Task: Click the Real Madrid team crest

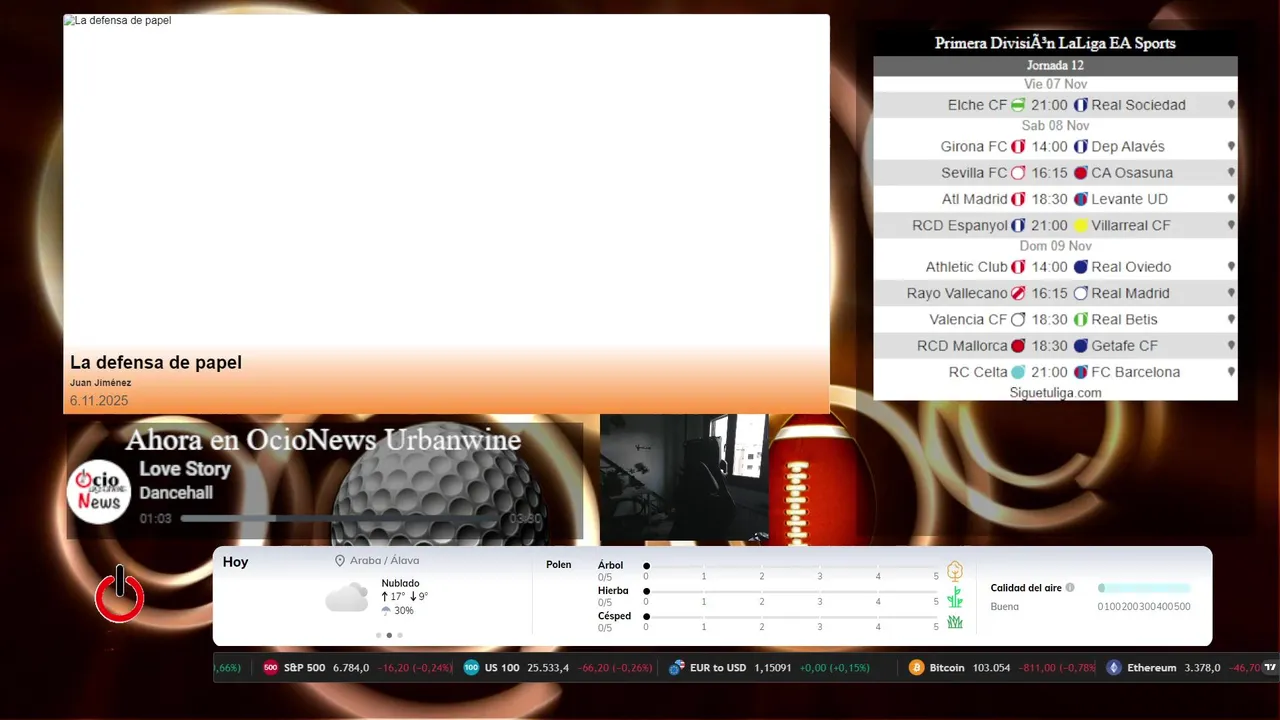Action: click(1080, 293)
